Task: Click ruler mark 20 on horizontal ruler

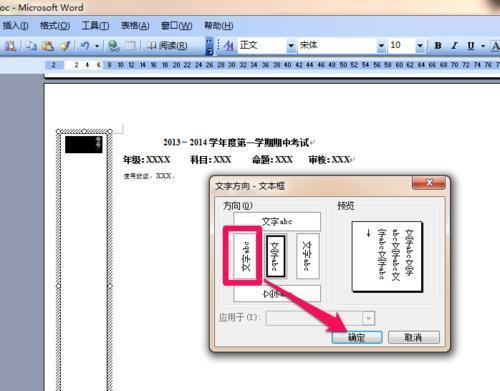Action: (176, 65)
